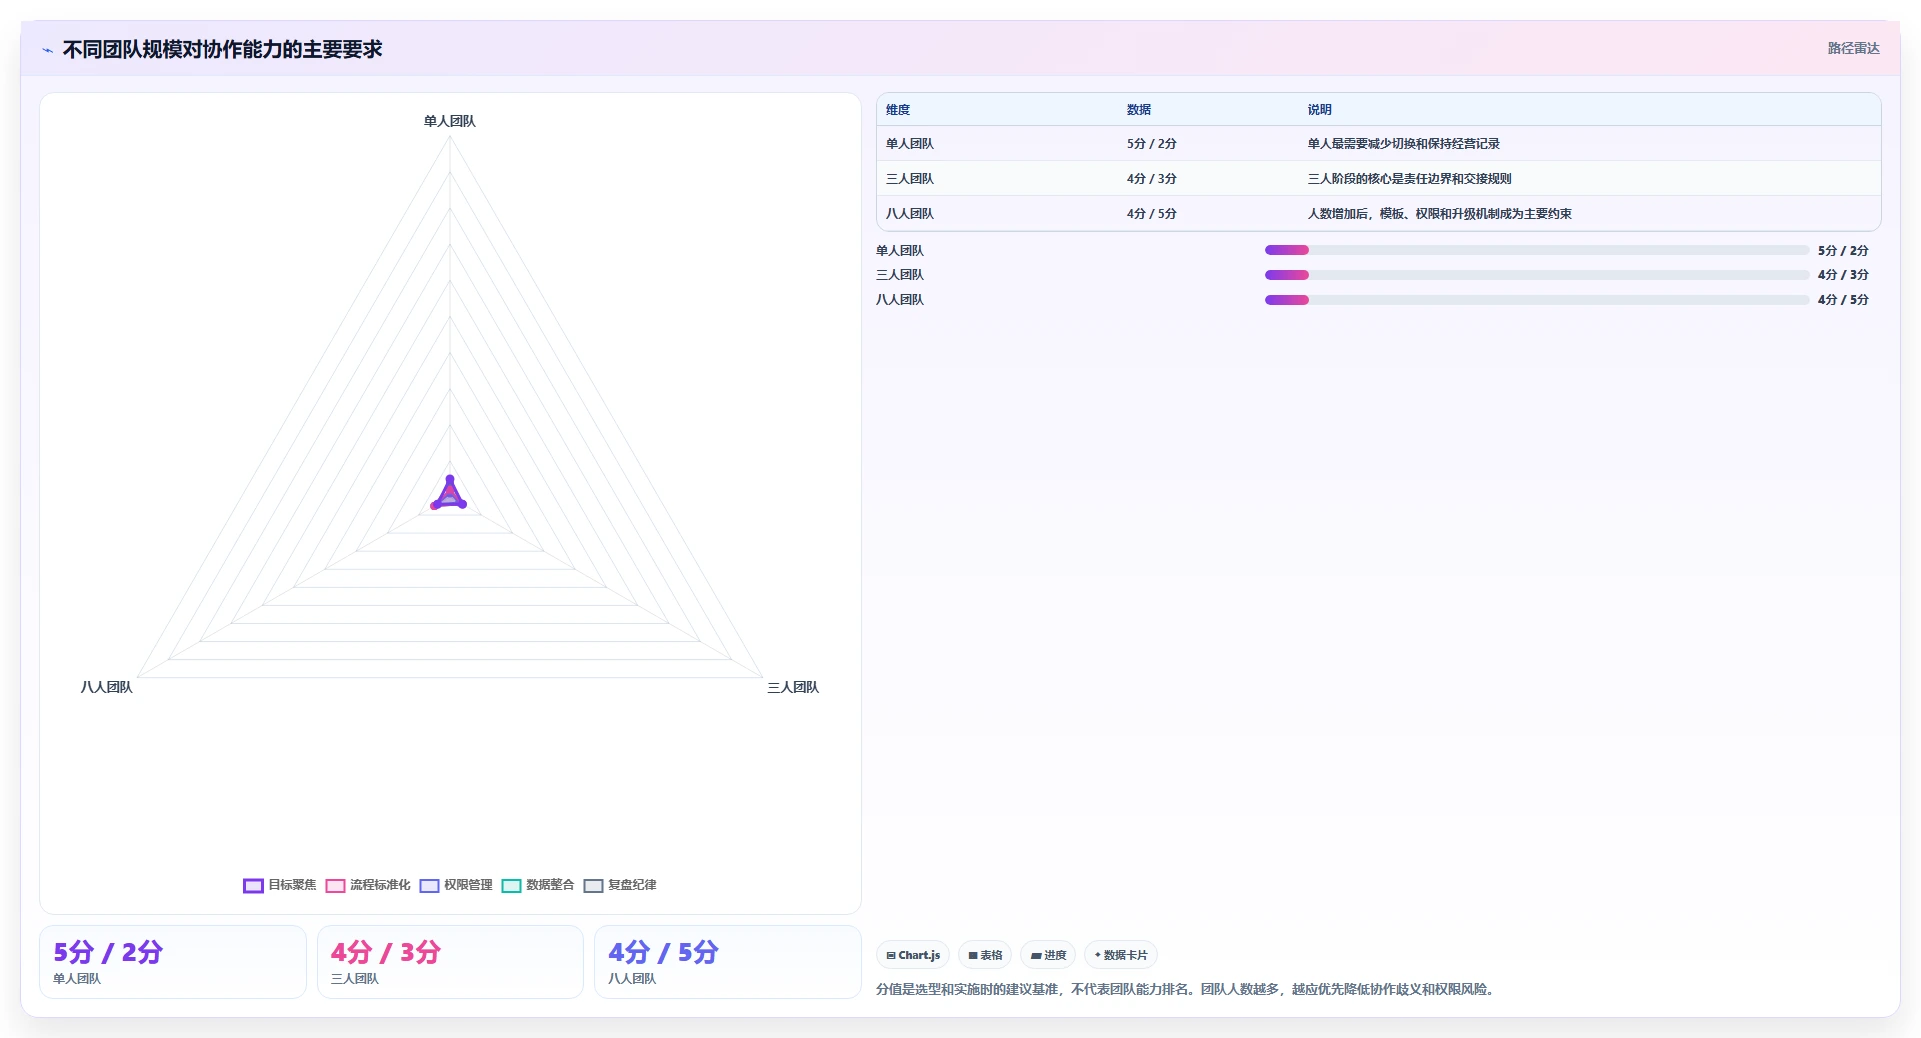This screenshot has width=1921, height=1038.
Task: Toggle the 复盘纪律 legend swatch
Action: (593, 886)
